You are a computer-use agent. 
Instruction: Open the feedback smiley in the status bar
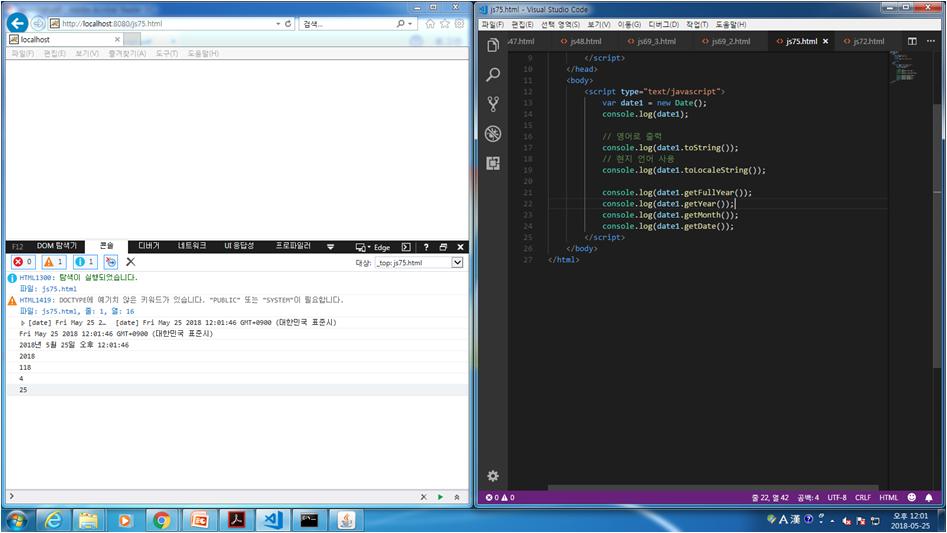(x=912, y=497)
